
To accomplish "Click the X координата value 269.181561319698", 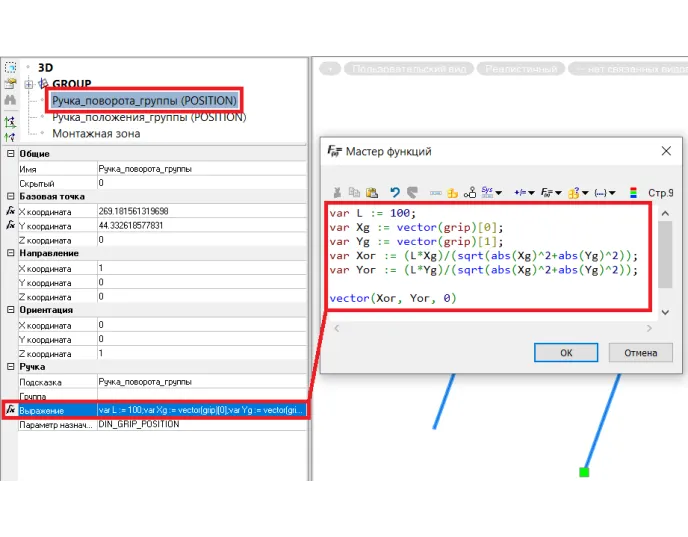I will [x=201, y=211].
